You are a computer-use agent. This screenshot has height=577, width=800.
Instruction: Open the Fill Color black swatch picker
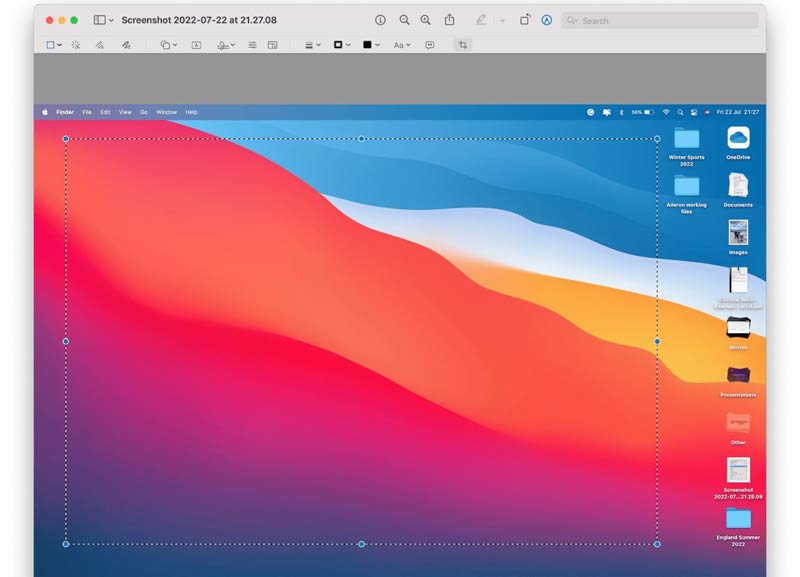pos(371,45)
